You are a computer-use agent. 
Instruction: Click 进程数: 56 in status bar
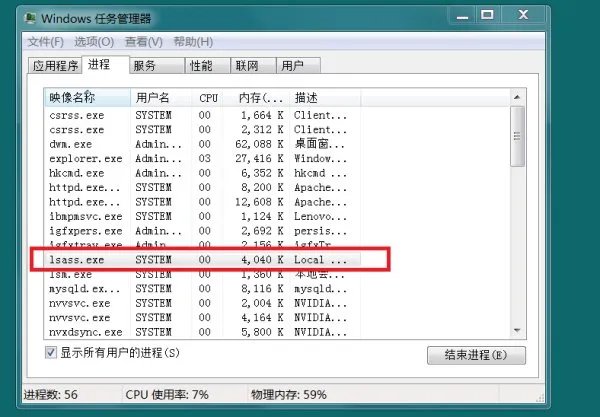click(51, 394)
